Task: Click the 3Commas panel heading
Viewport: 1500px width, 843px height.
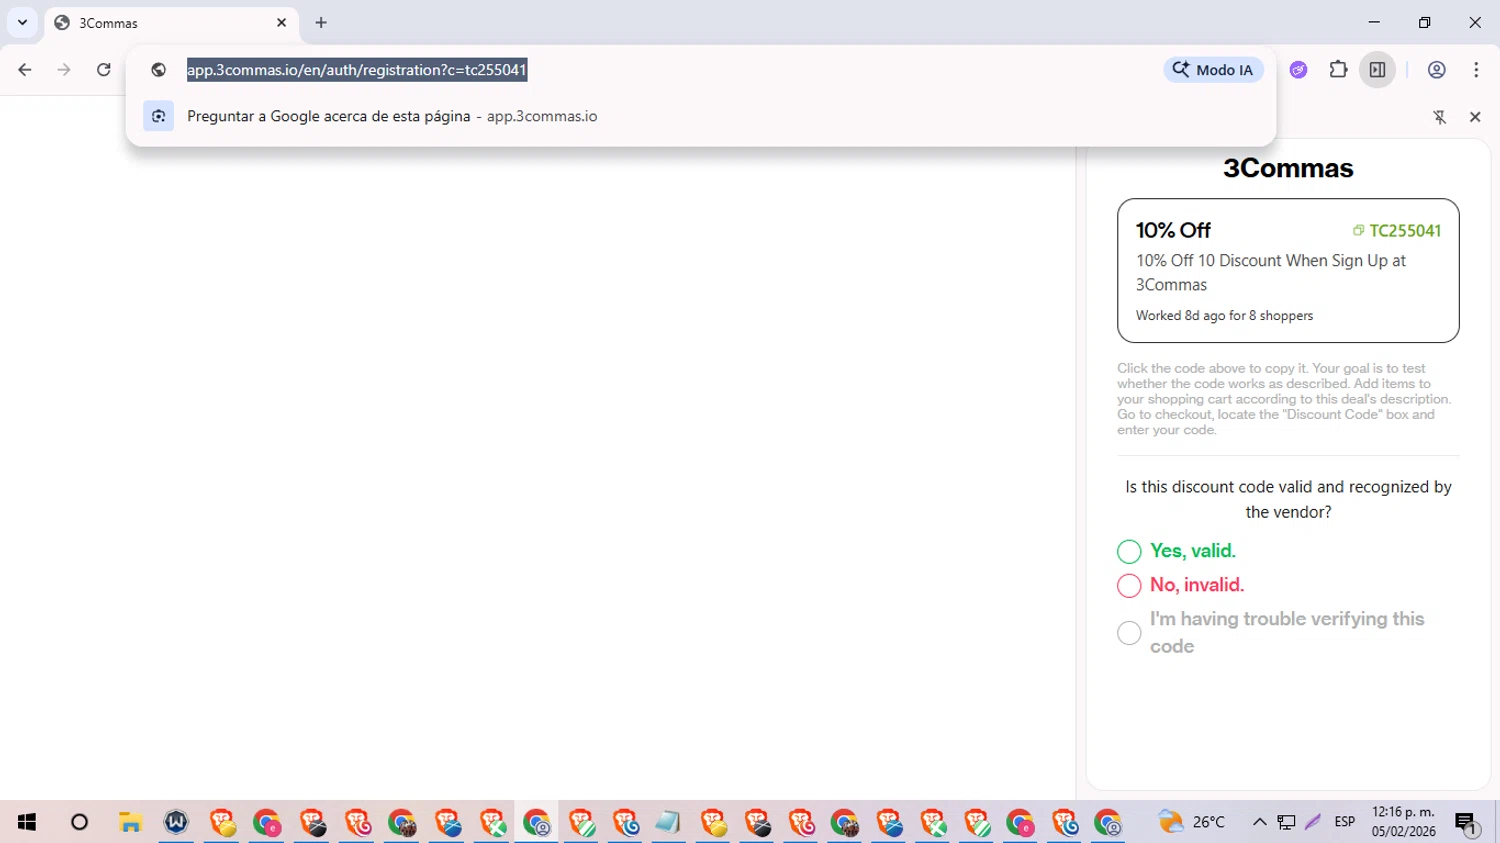Action: pyautogui.click(x=1288, y=168)
